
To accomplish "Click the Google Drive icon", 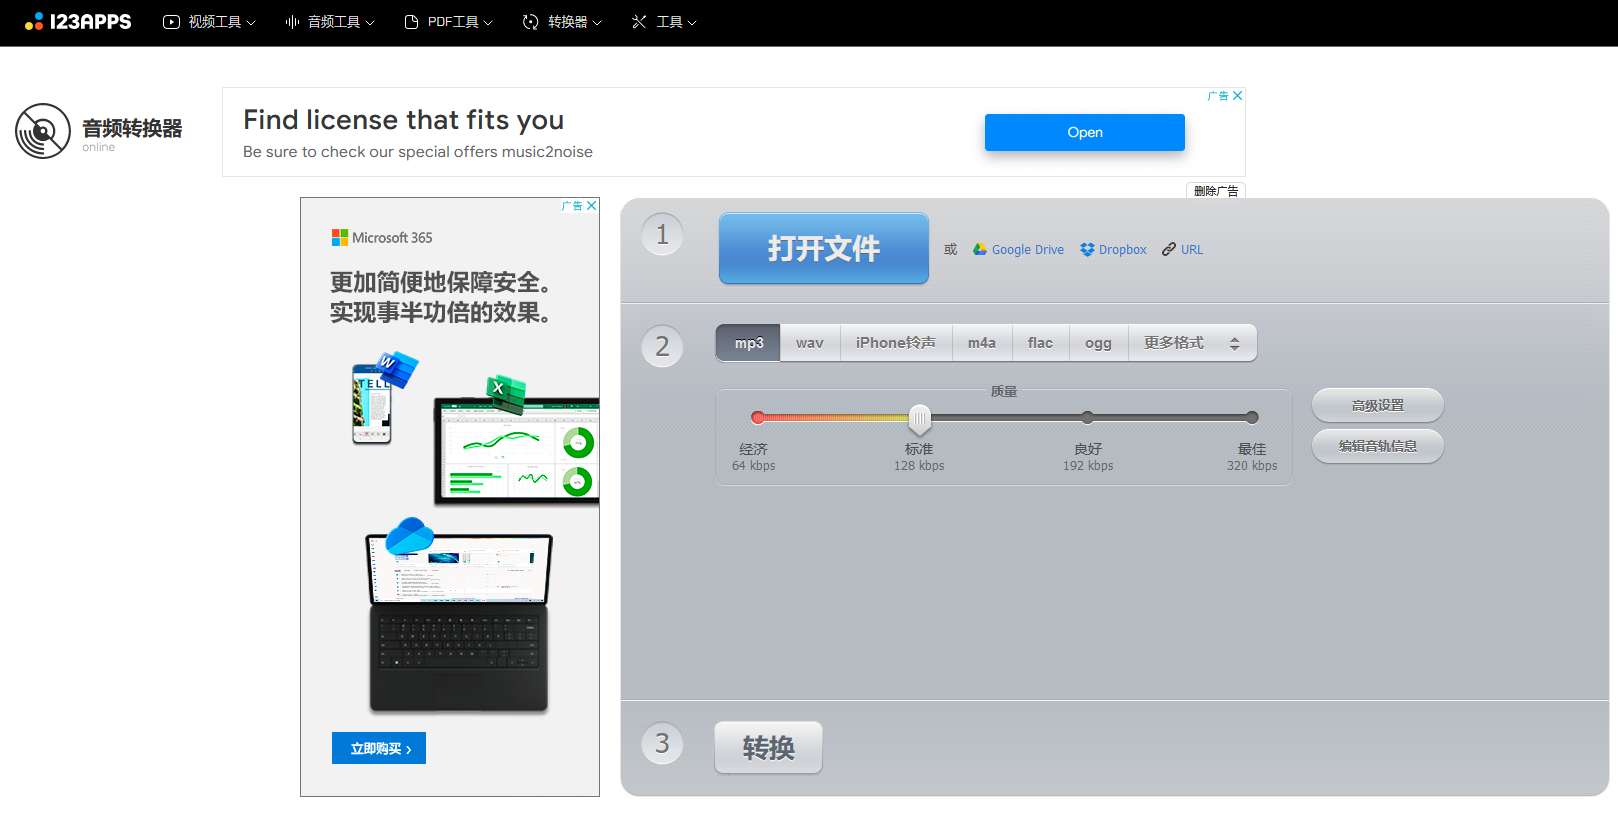I will tap(980, 249).
